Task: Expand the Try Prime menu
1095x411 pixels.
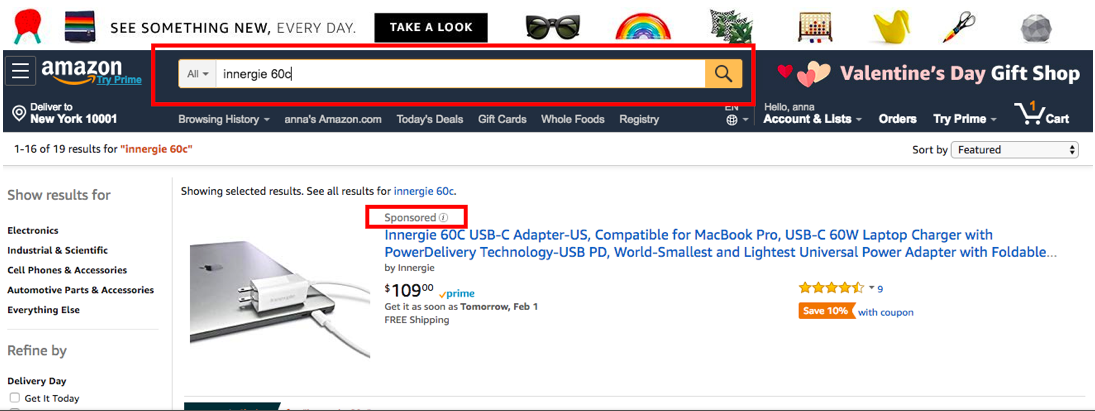Action: pos(964,119)
